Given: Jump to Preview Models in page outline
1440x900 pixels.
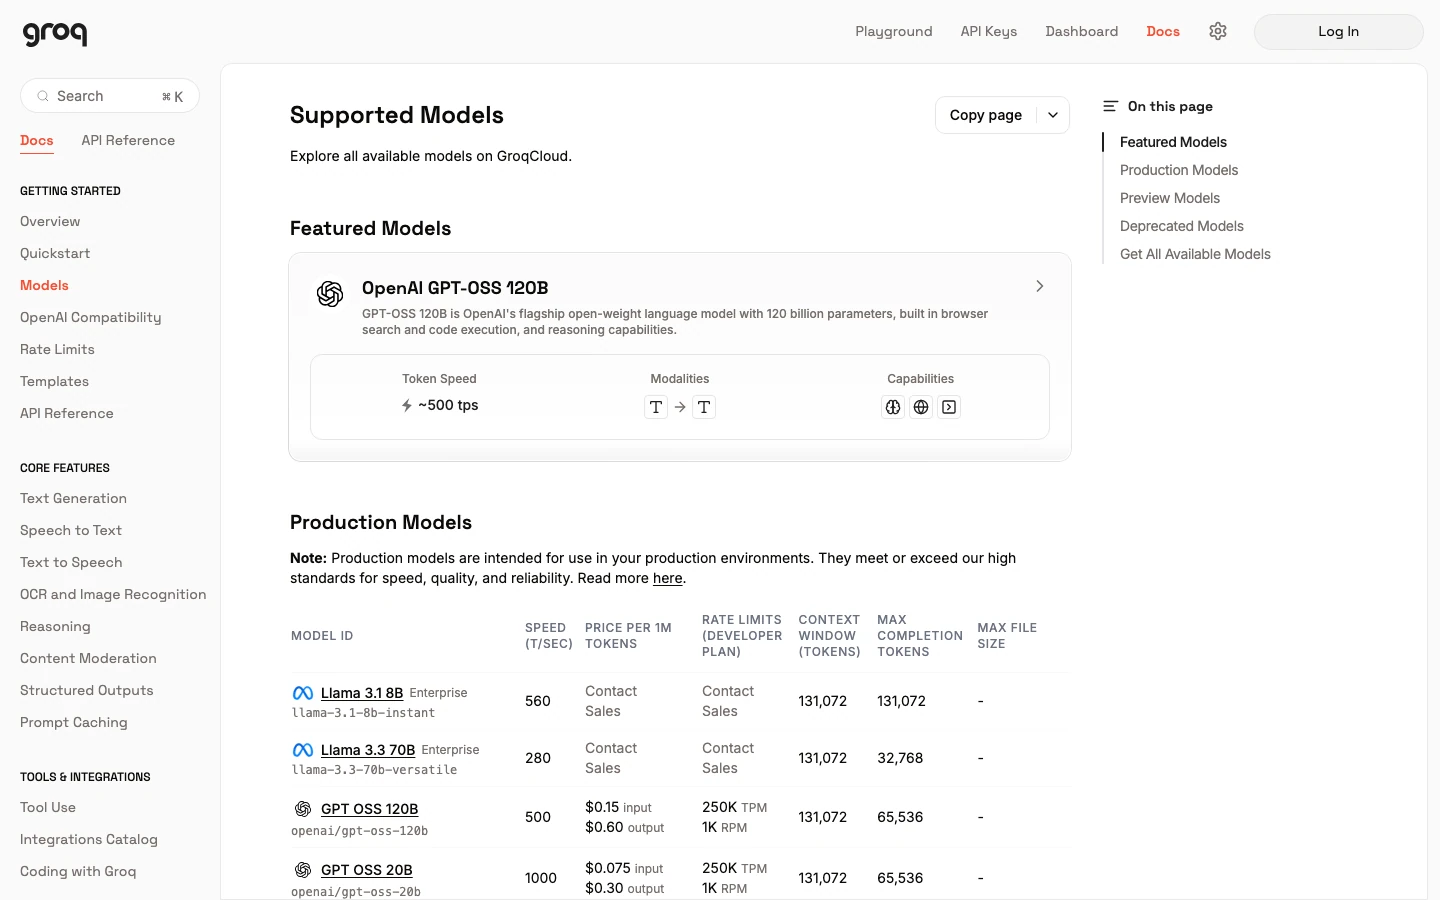Looking at the screenshot, I should pos(1170,198).
